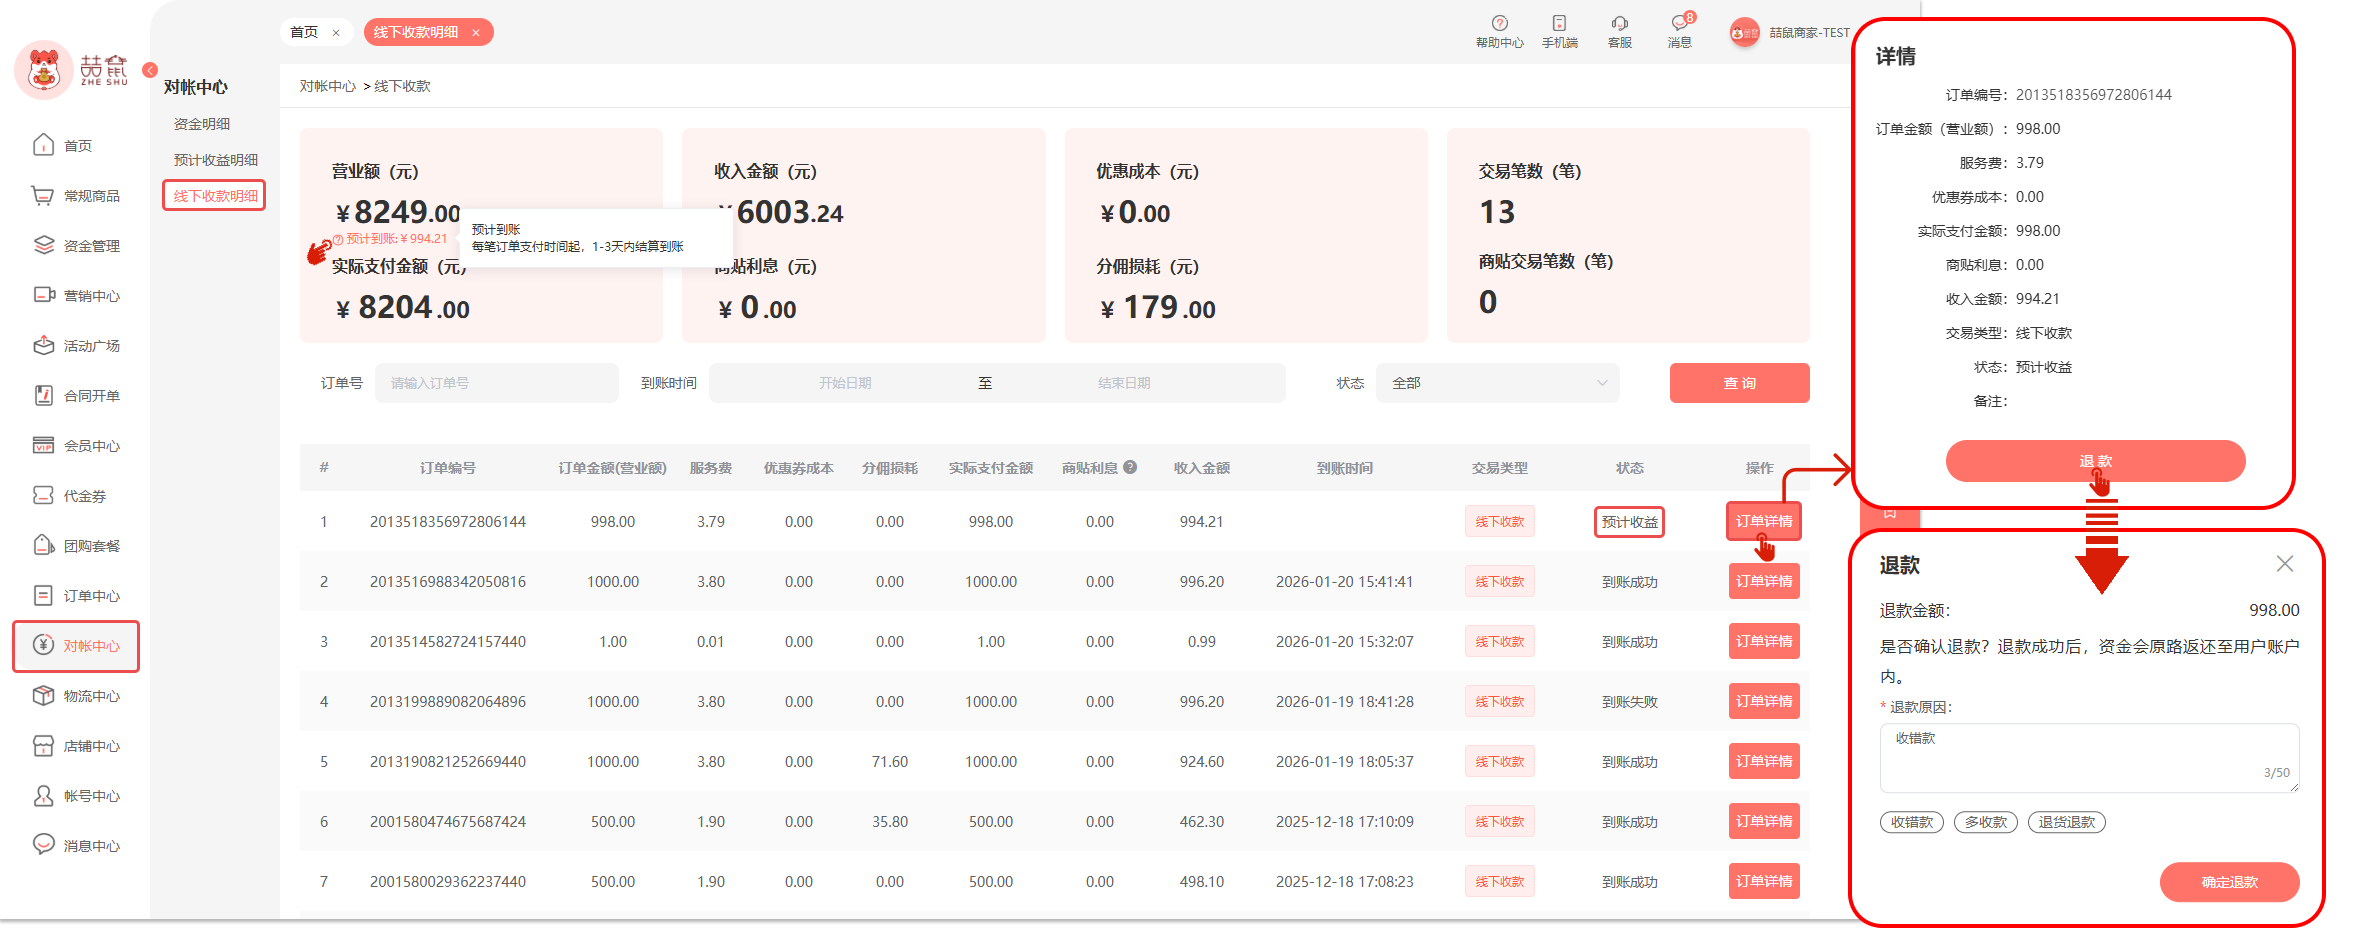
Task: Click 到账失败 status in row 4
Action: coord(1629,702)
